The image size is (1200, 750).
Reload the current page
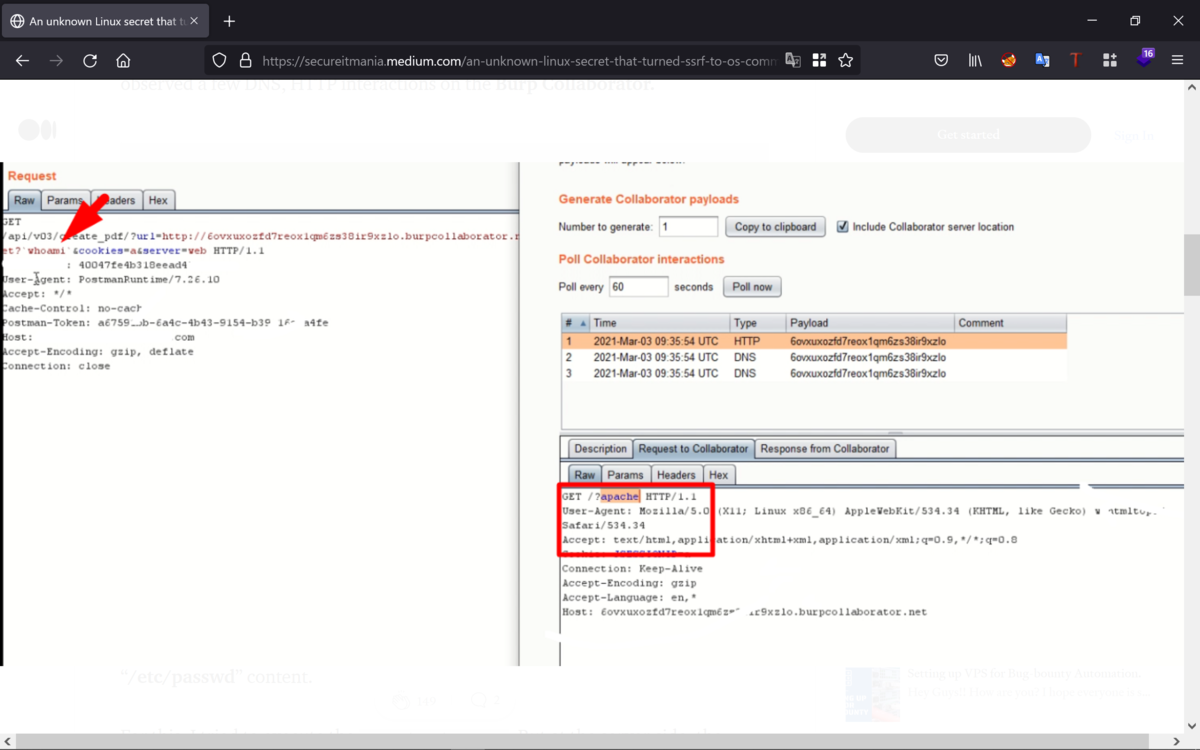tap(90, 61)
